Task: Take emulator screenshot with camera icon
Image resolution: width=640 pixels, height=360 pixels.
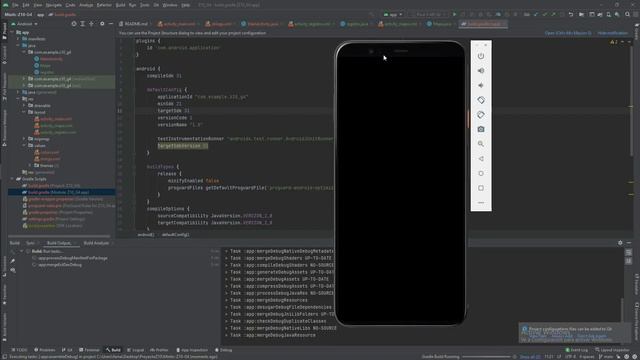Action: [481, 129]
